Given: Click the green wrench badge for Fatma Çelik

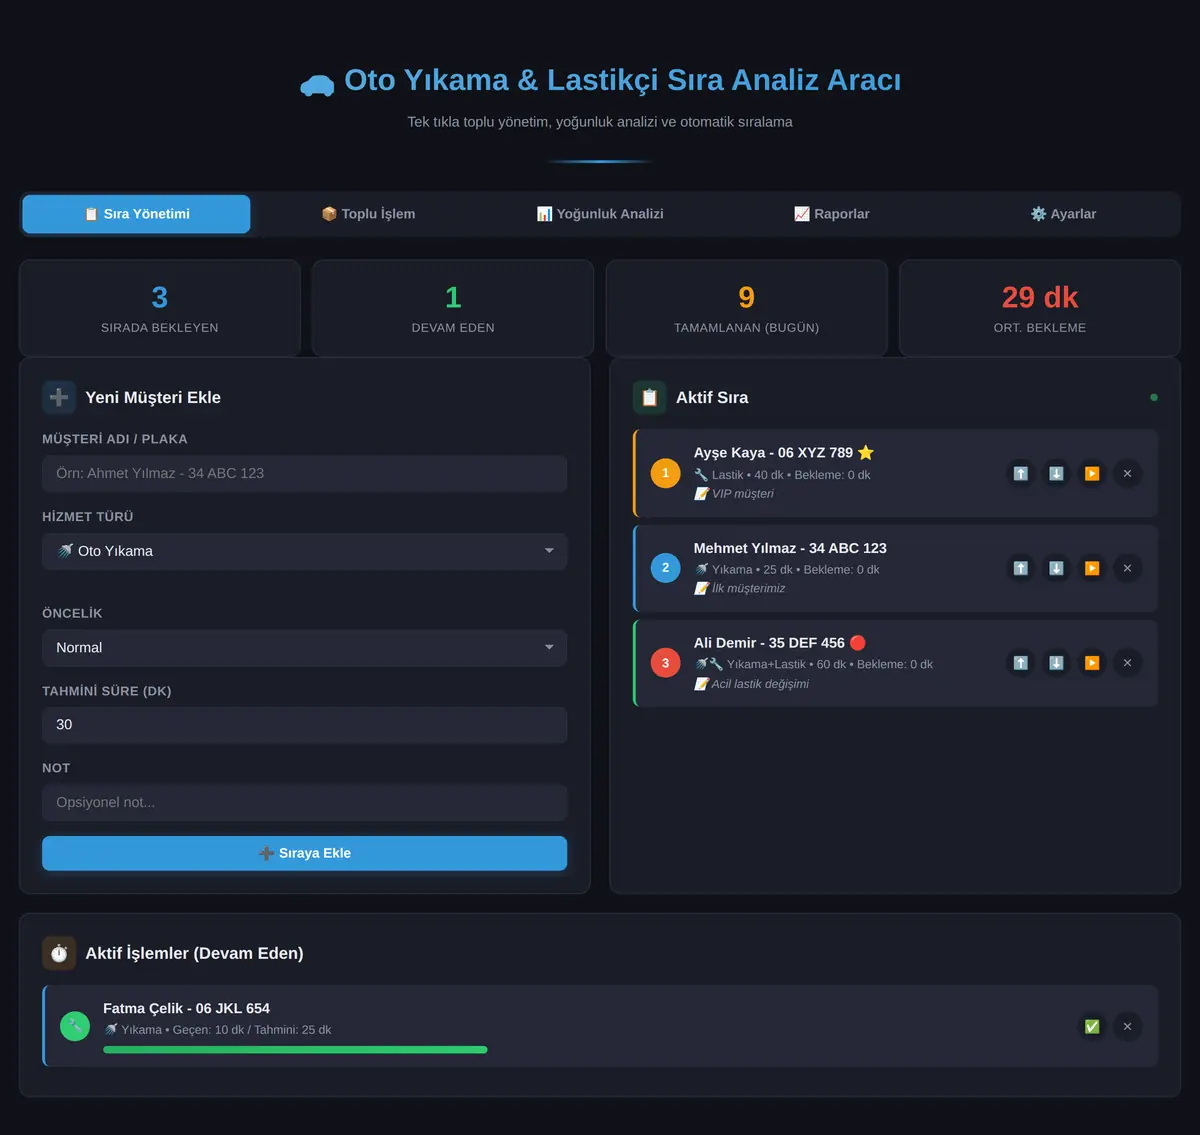Looking at the screenshot, I should tap(75, 1026).
